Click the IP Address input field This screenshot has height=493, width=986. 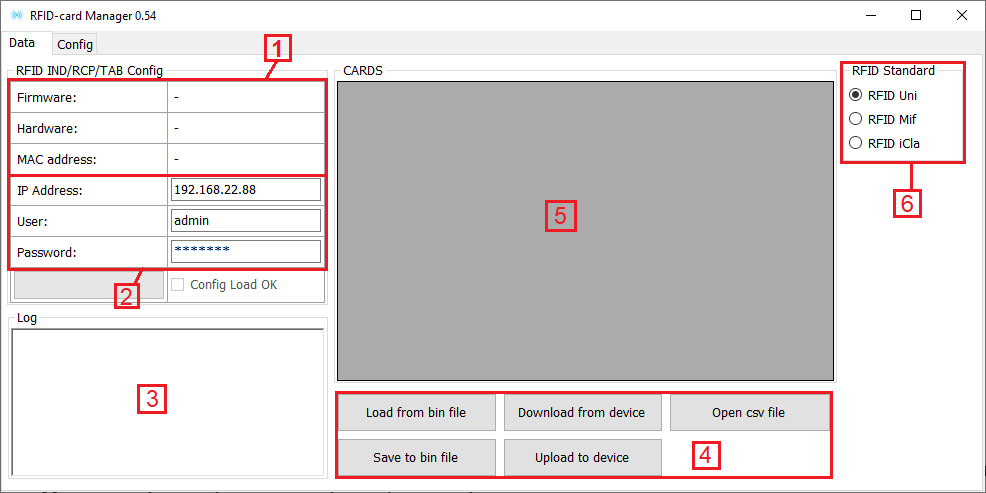tap(245, 190)
